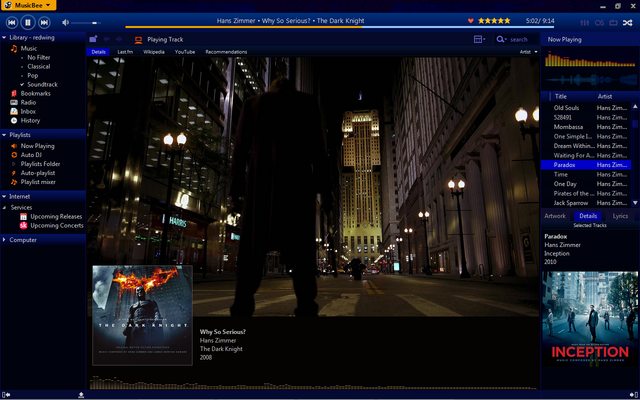Click The Dark Knight album cover
The height and width of the screenshot is (400, 640).
coord(142,315)
